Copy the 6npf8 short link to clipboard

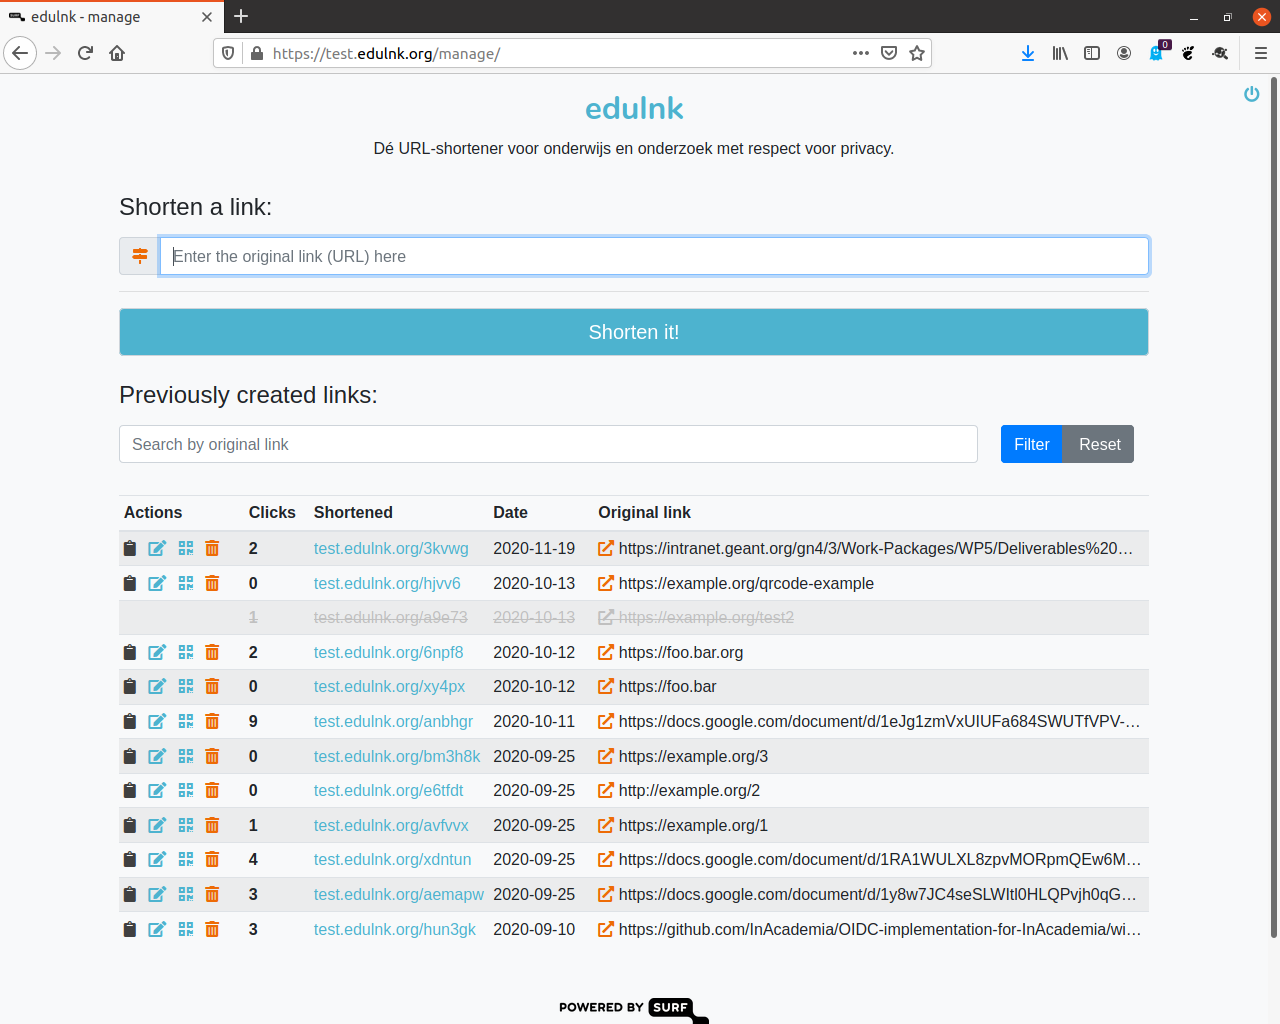pyautogui.click(x=129, y=652)
